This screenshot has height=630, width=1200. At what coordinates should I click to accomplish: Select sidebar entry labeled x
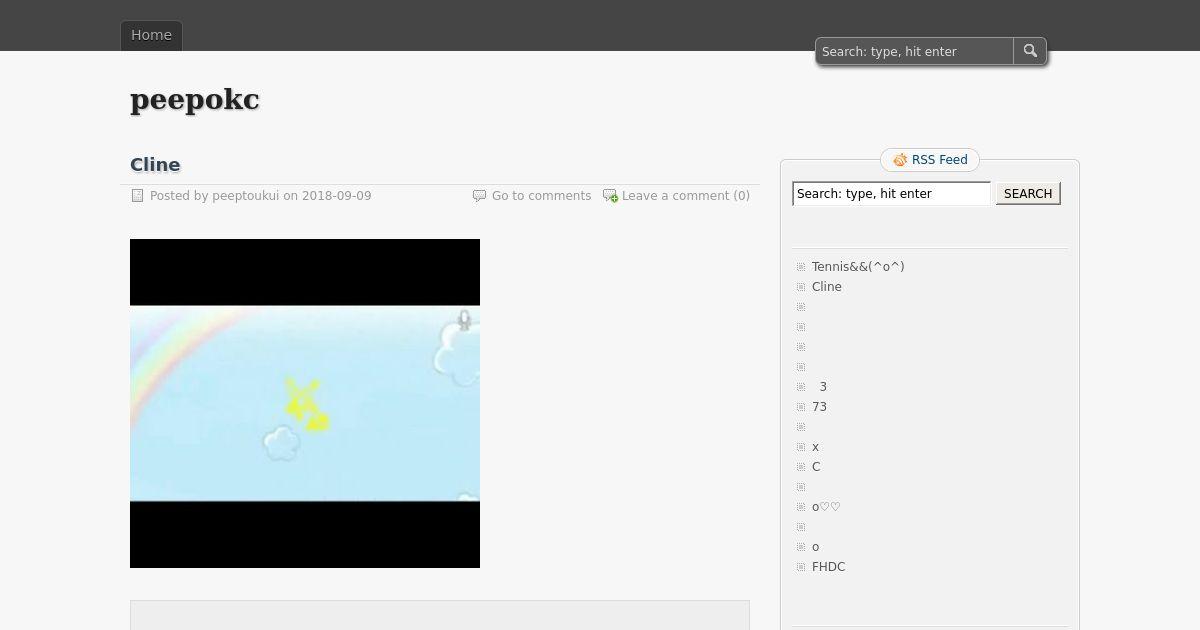816,447
